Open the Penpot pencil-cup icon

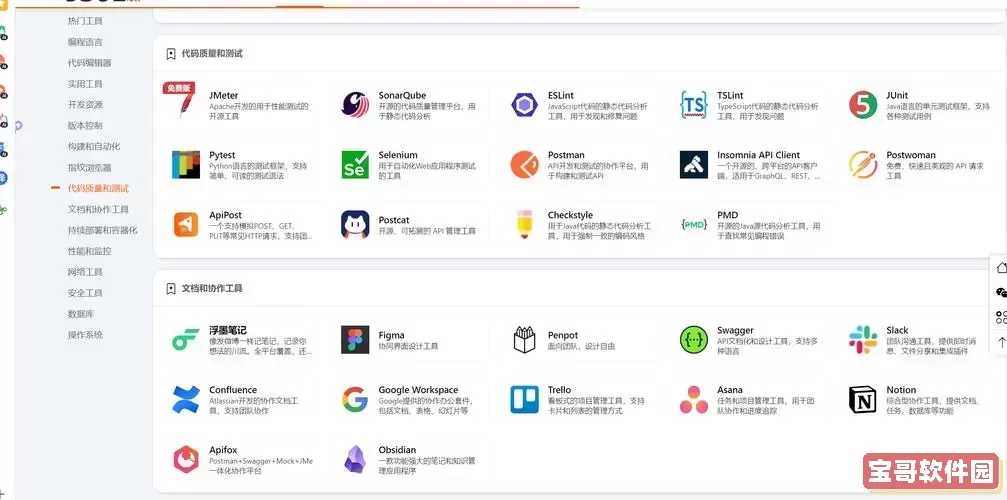coord(524,340)
